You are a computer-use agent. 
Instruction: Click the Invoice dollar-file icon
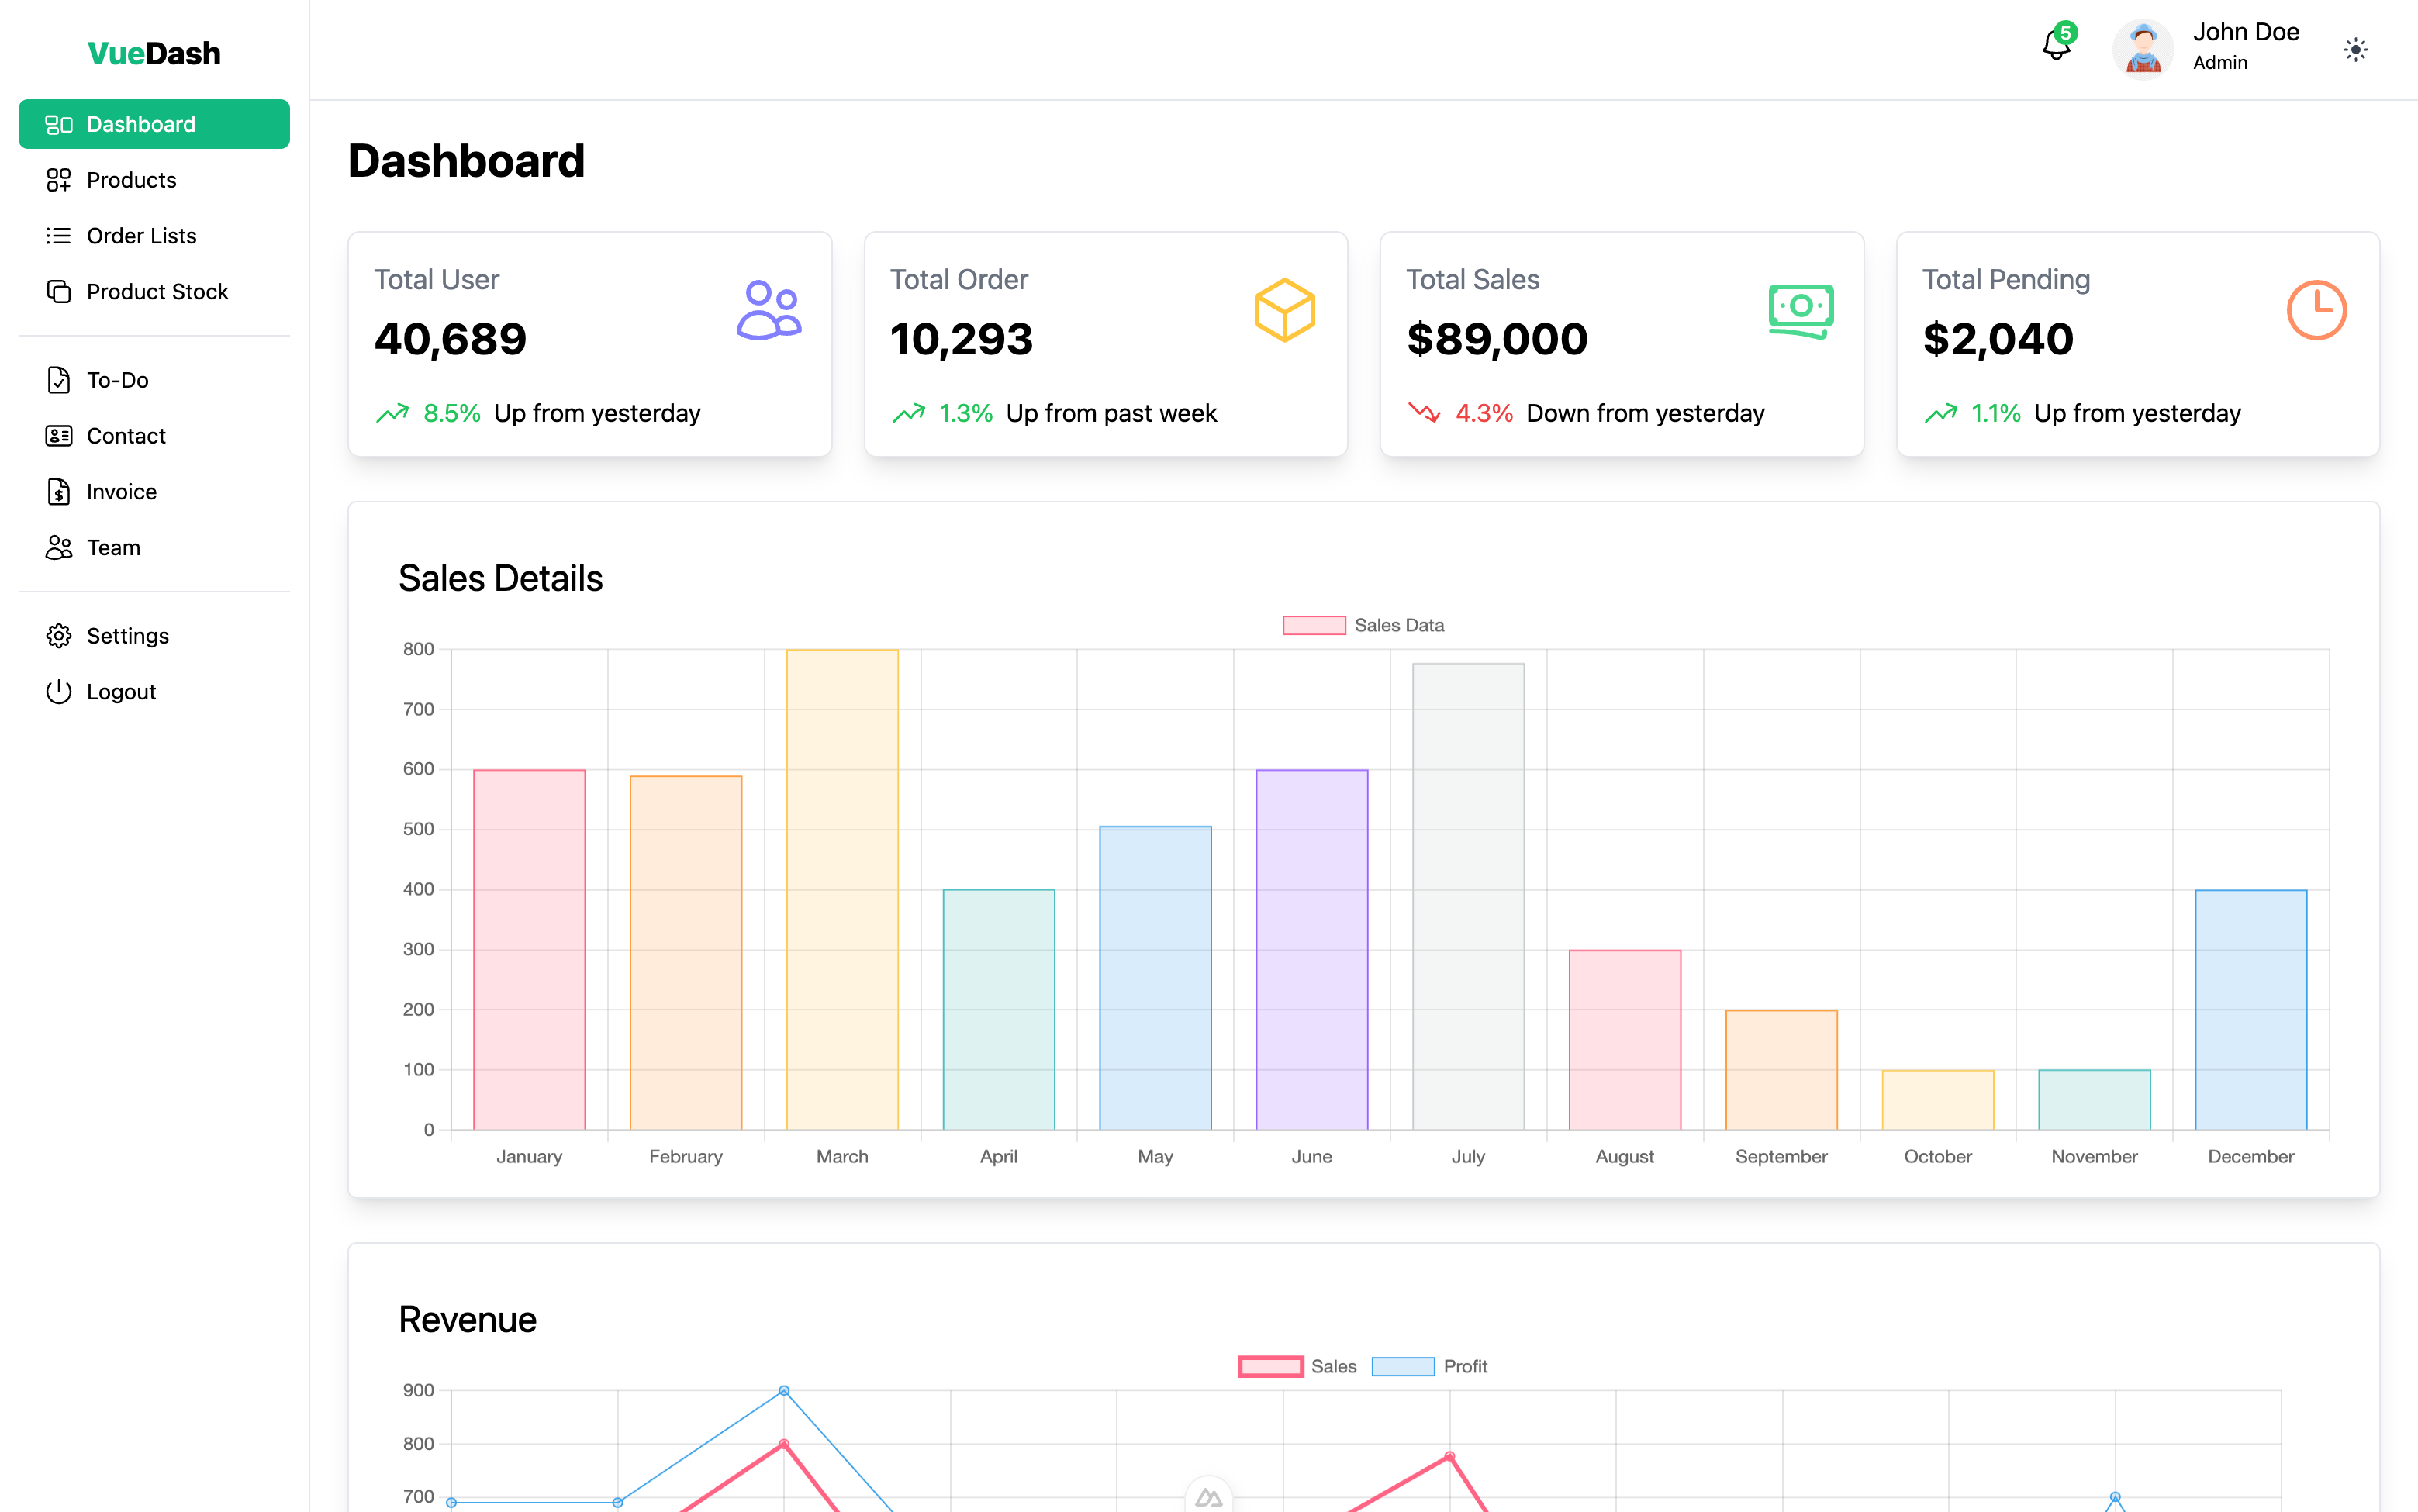59,492
